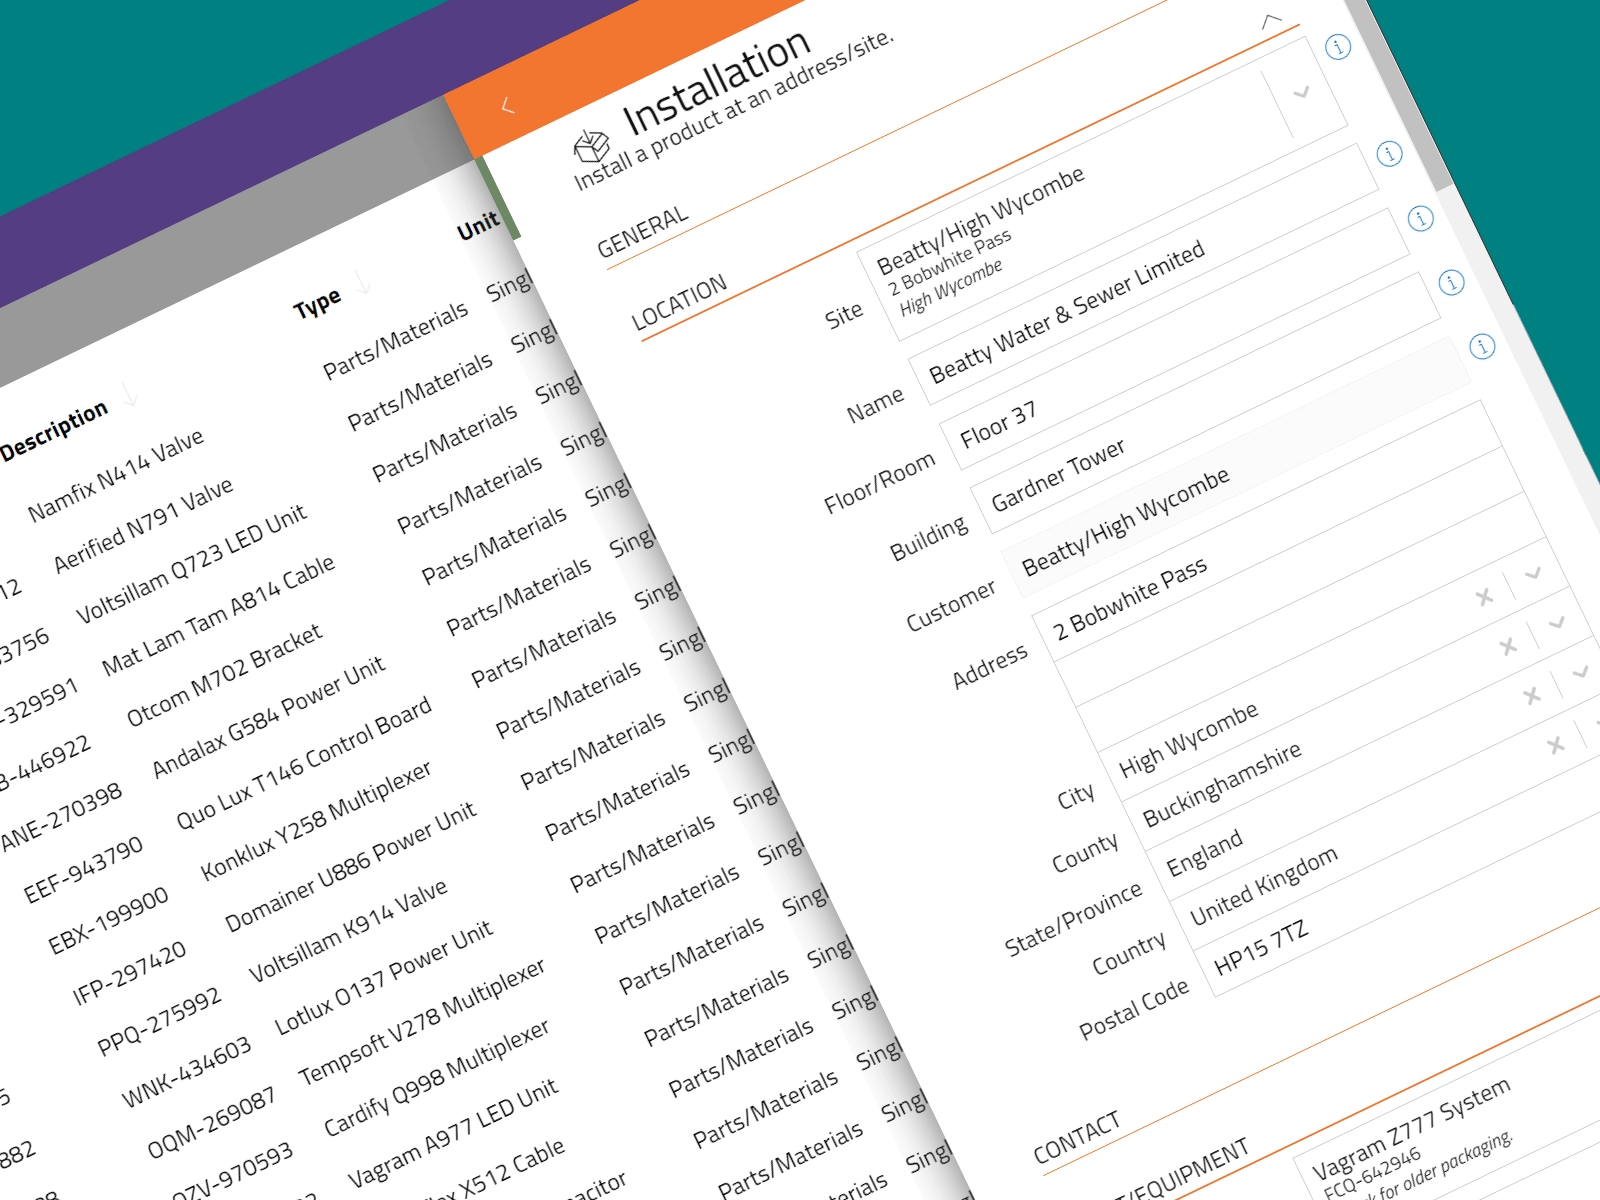
Task: Sort the list by the Type column arrow
Action: click(363, 282)
